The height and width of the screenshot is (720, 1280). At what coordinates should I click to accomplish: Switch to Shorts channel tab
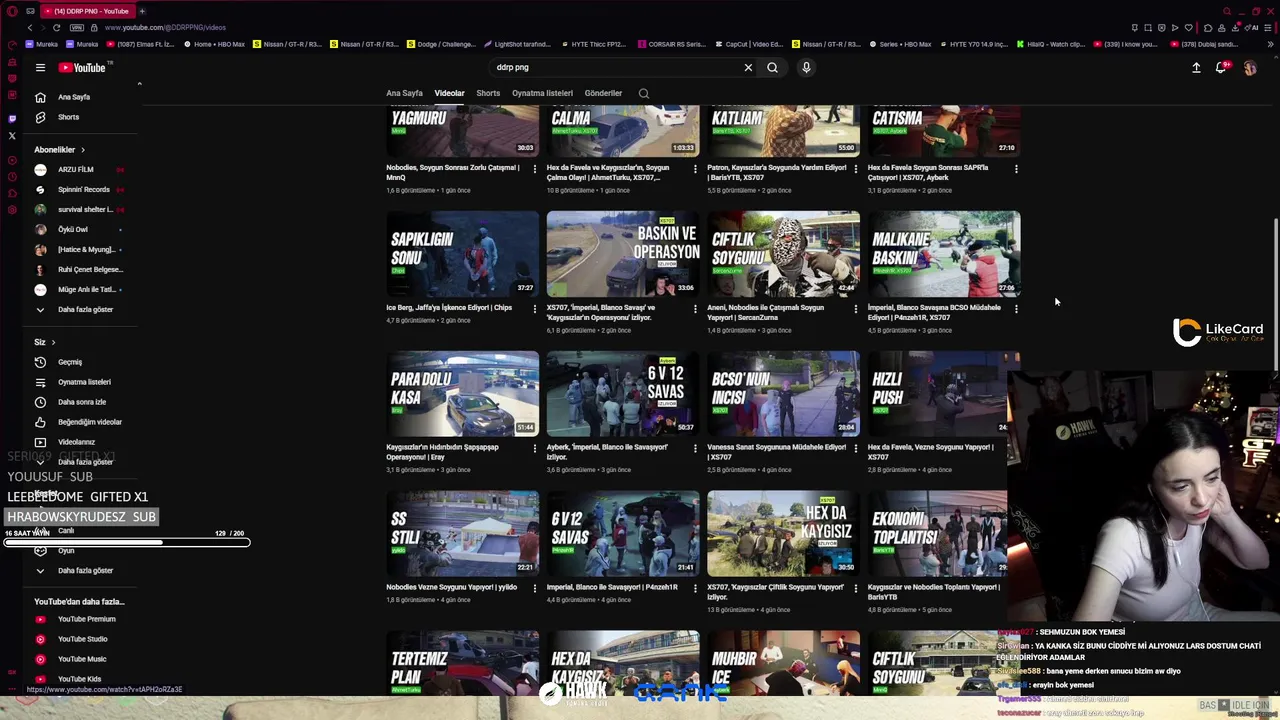[488, 93]
